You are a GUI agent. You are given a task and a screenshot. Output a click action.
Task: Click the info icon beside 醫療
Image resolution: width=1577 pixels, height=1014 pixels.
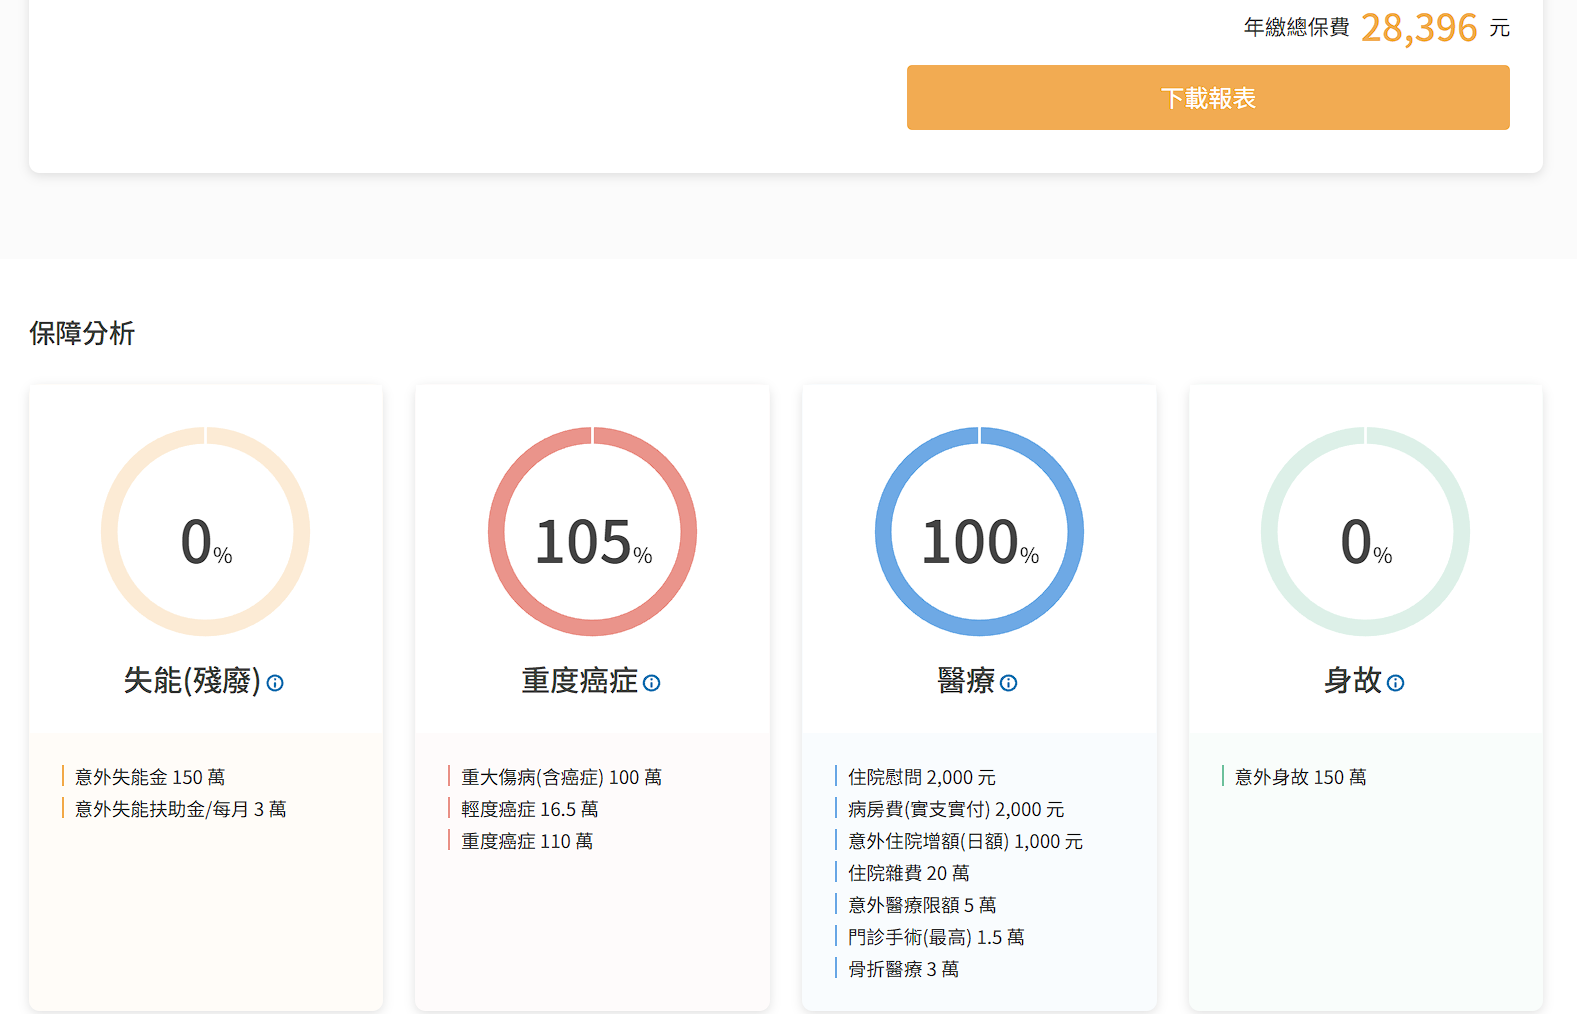[x=1008, y=683]
